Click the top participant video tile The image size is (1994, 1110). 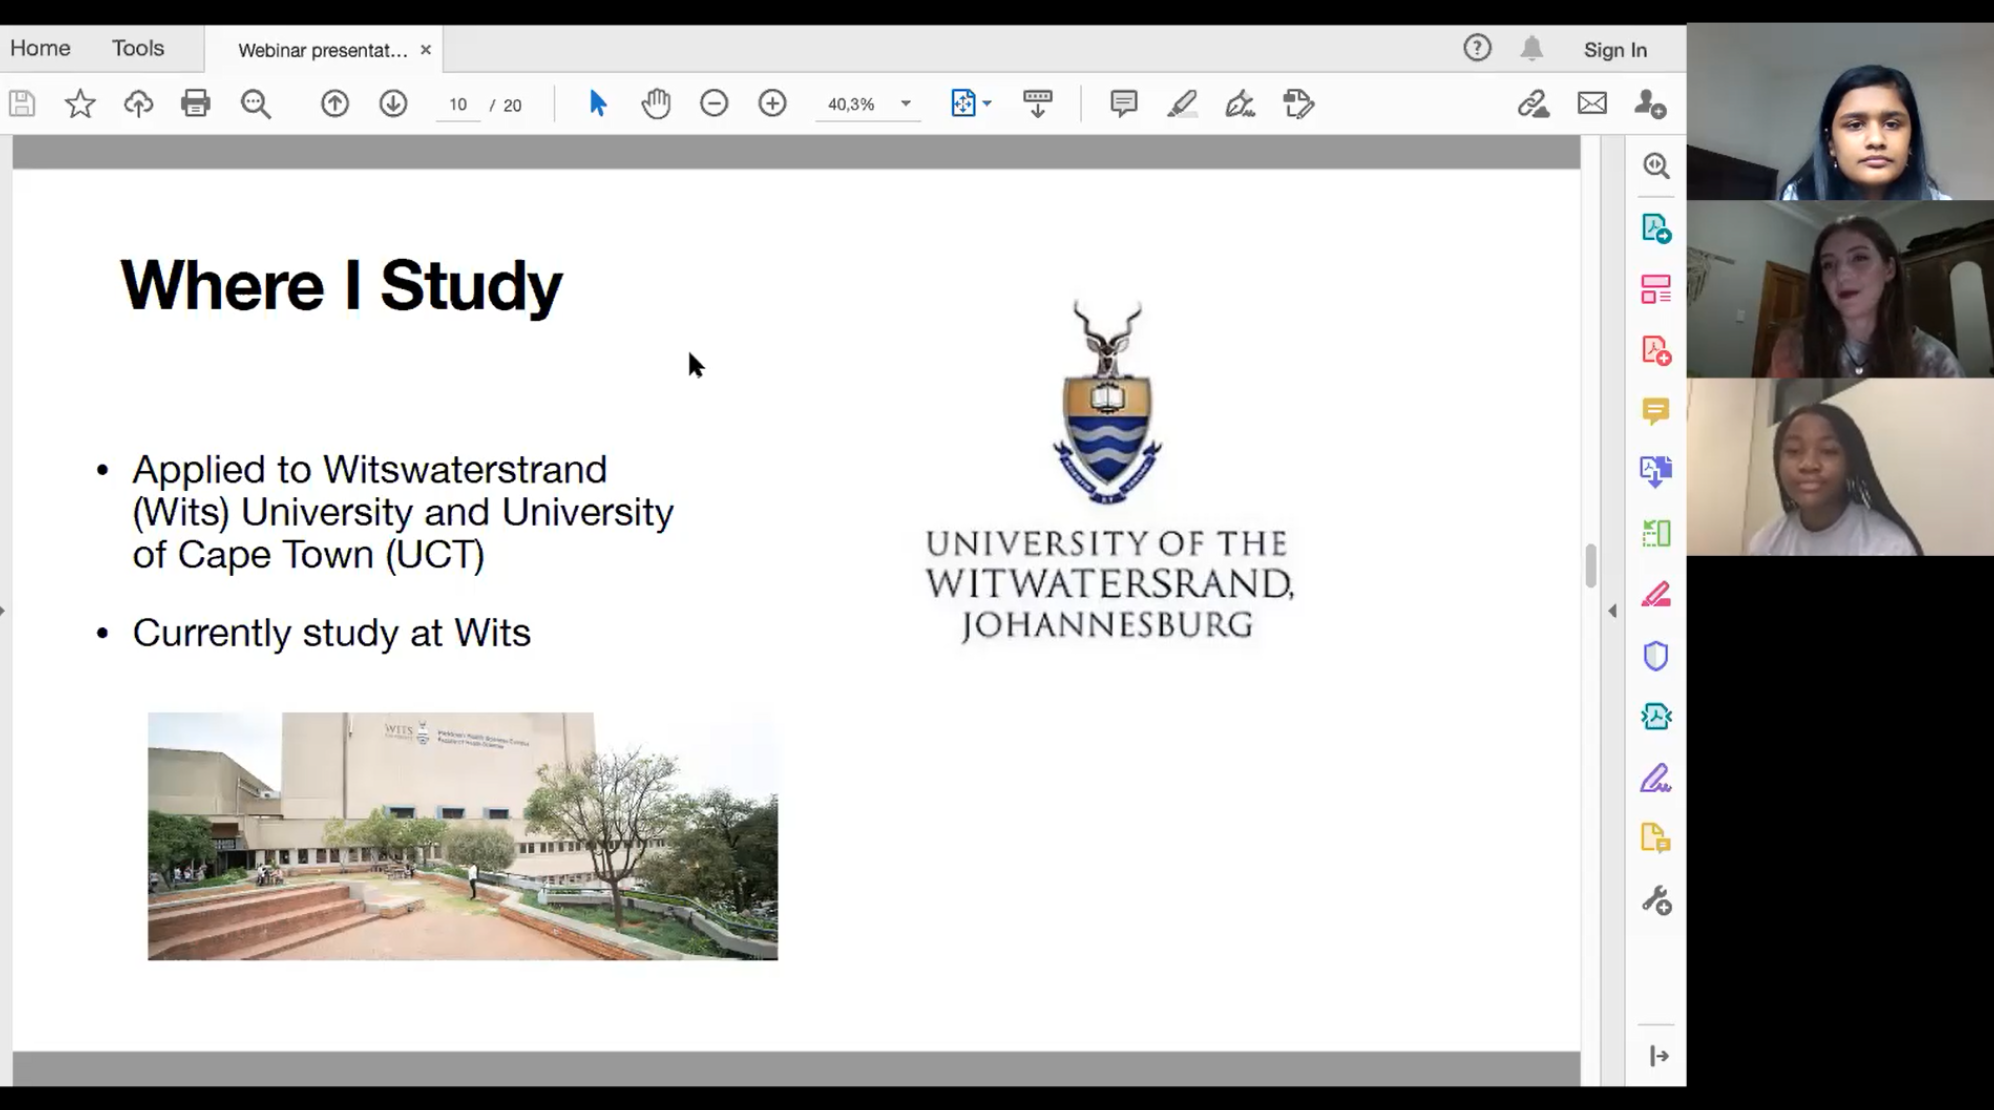click(1840, 112)
